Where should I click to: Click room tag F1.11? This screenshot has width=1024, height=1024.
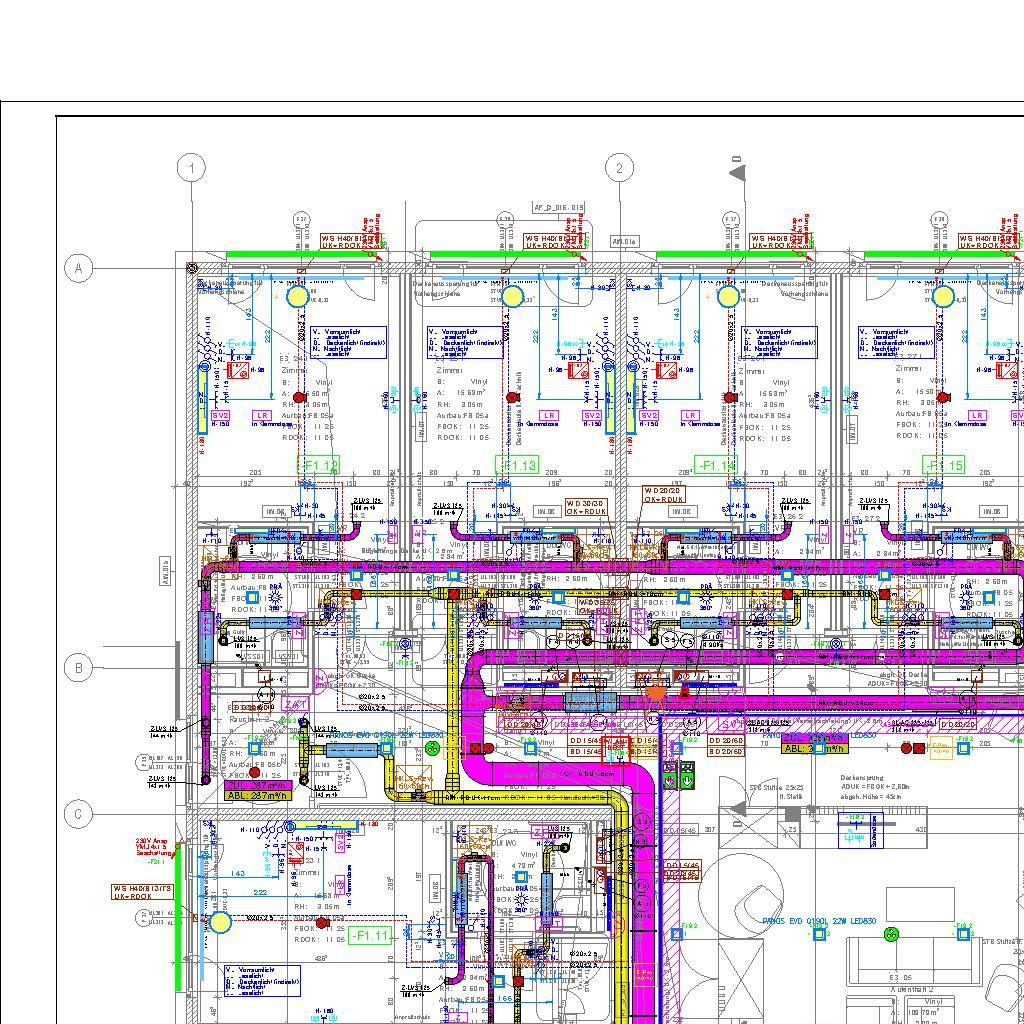tap(369, 935)
